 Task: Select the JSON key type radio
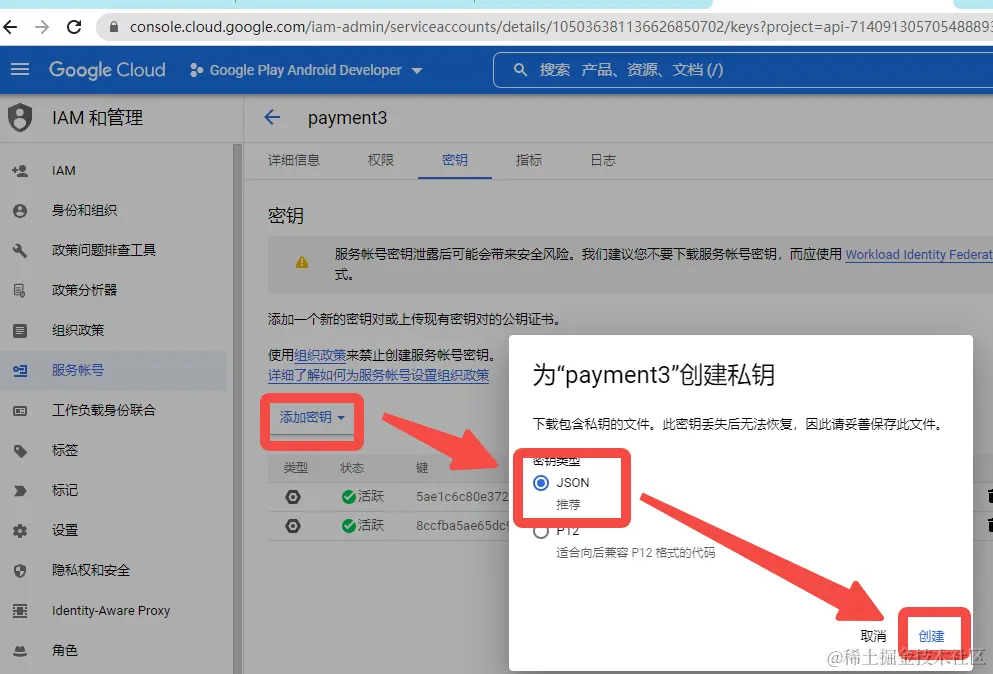pyautogui.click(x=541, y=483)
